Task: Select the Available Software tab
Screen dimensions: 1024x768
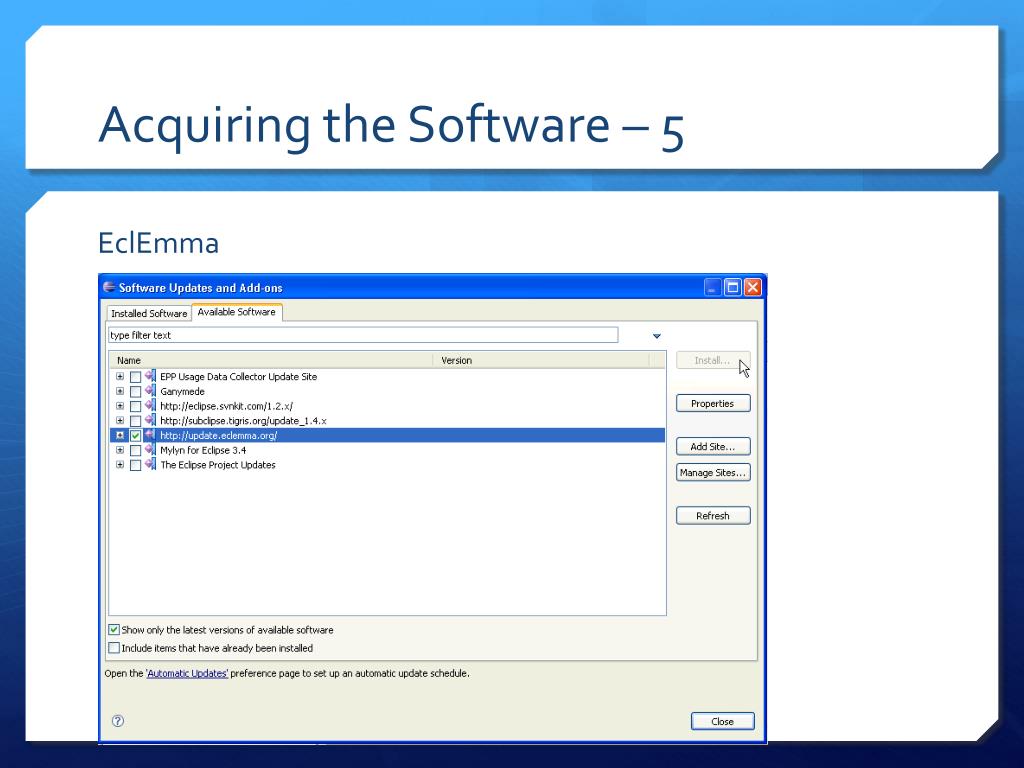Action: click(236, 312)
